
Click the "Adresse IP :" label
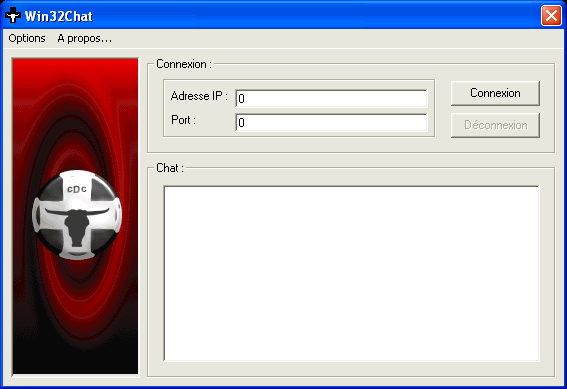click(199, 96)
